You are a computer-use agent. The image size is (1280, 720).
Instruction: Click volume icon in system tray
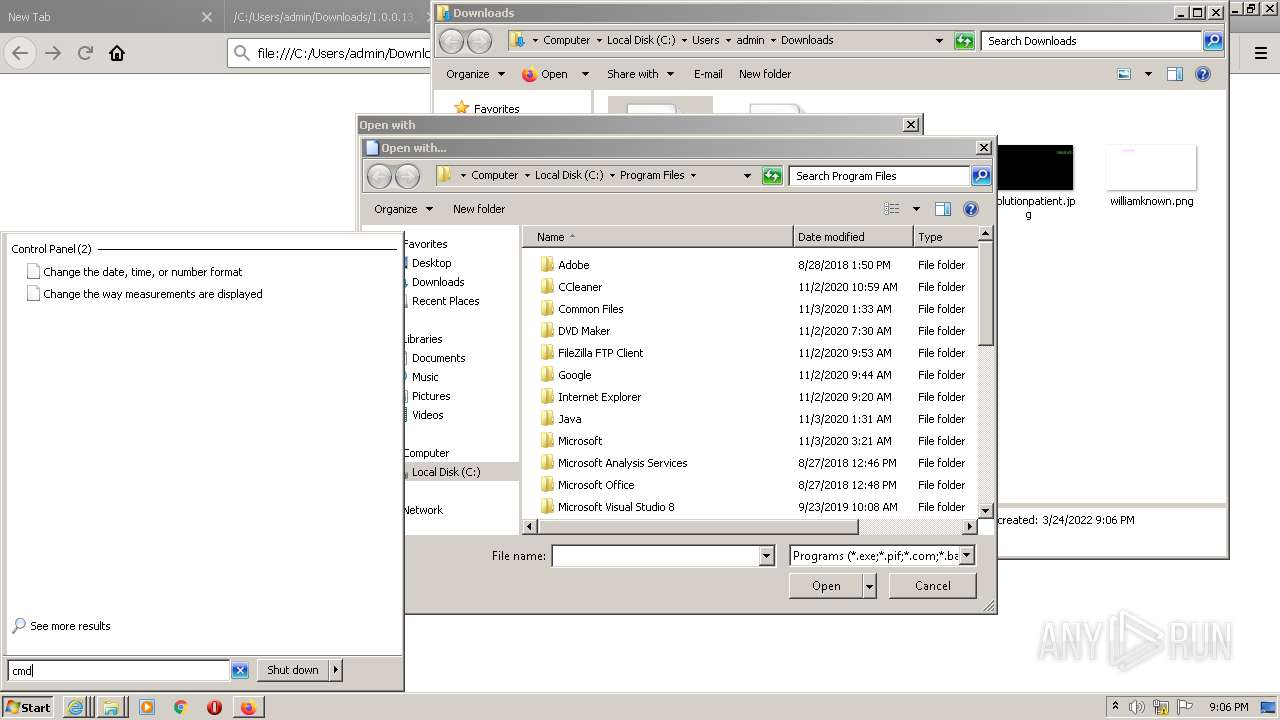1136,707
